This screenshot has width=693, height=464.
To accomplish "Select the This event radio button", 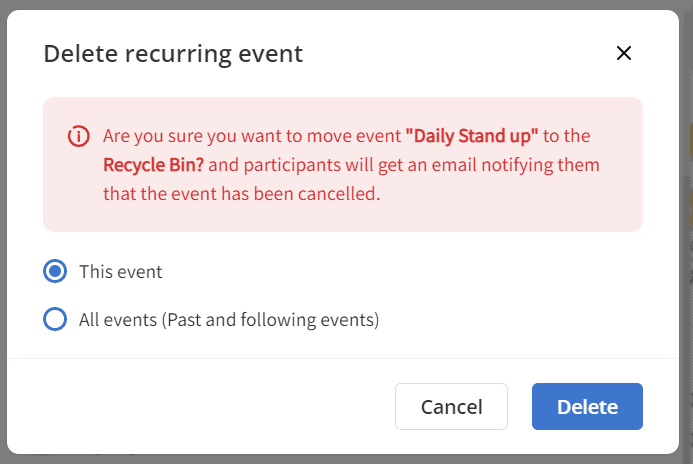I will click(x=55, y=271).
